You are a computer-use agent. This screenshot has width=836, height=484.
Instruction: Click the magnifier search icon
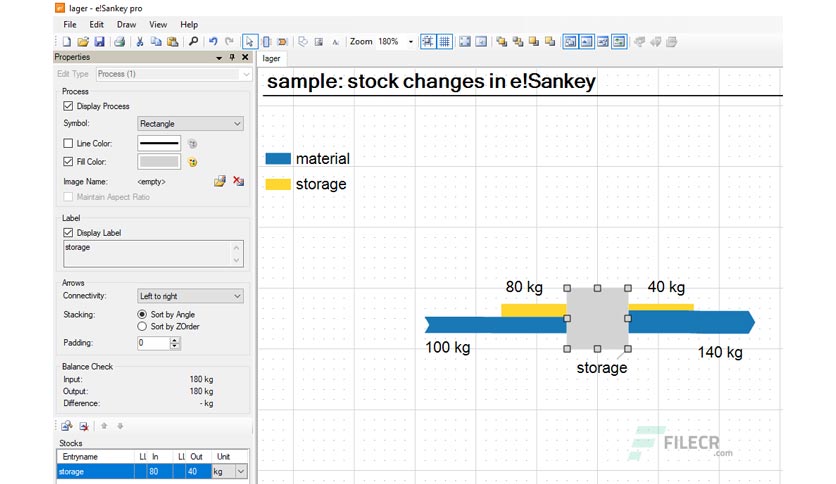193,42
